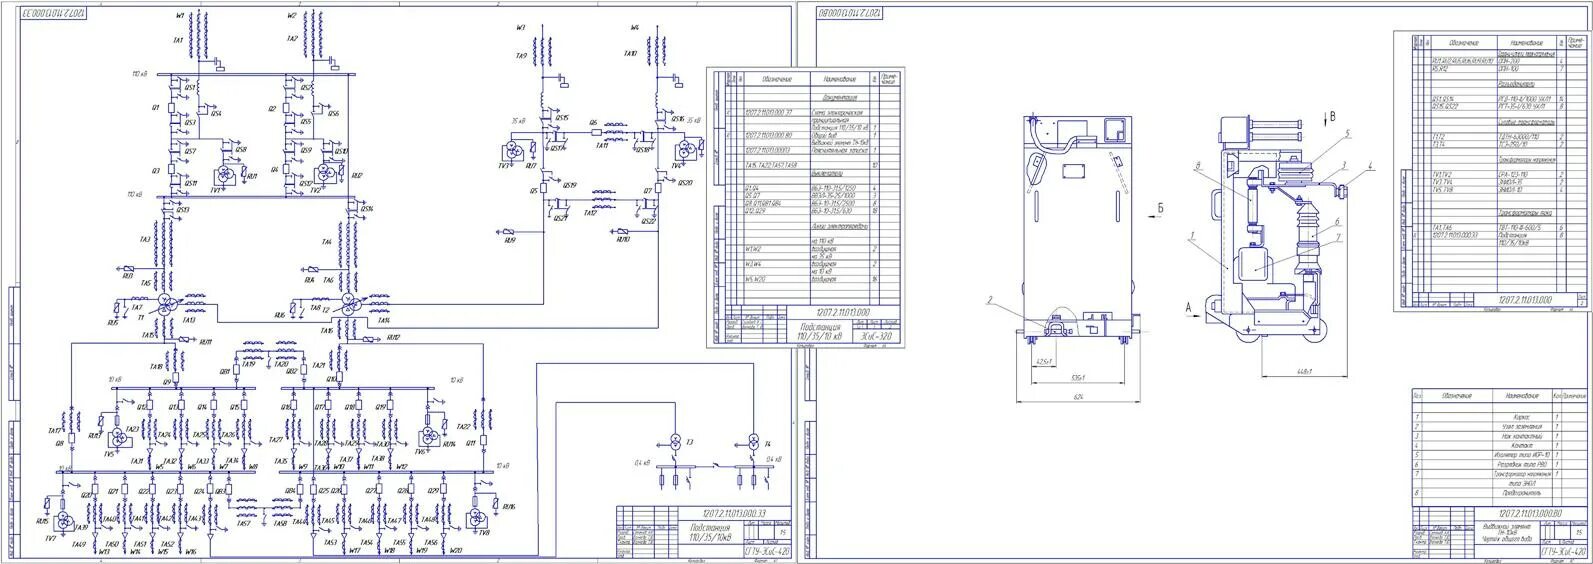Screen dimensions: 1593x564
Task: Select the W20 feeder label
Action: [456, 551]
